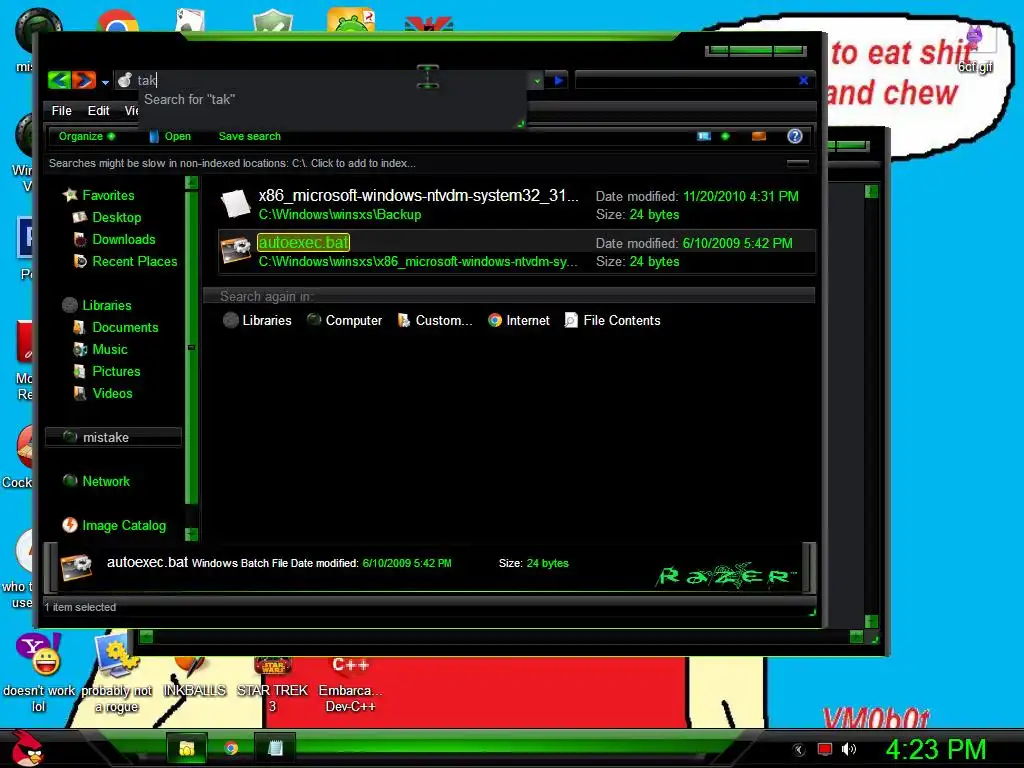
Task: Open the STAR TREK 3 desktop shortcut
Action: (272, 684)
